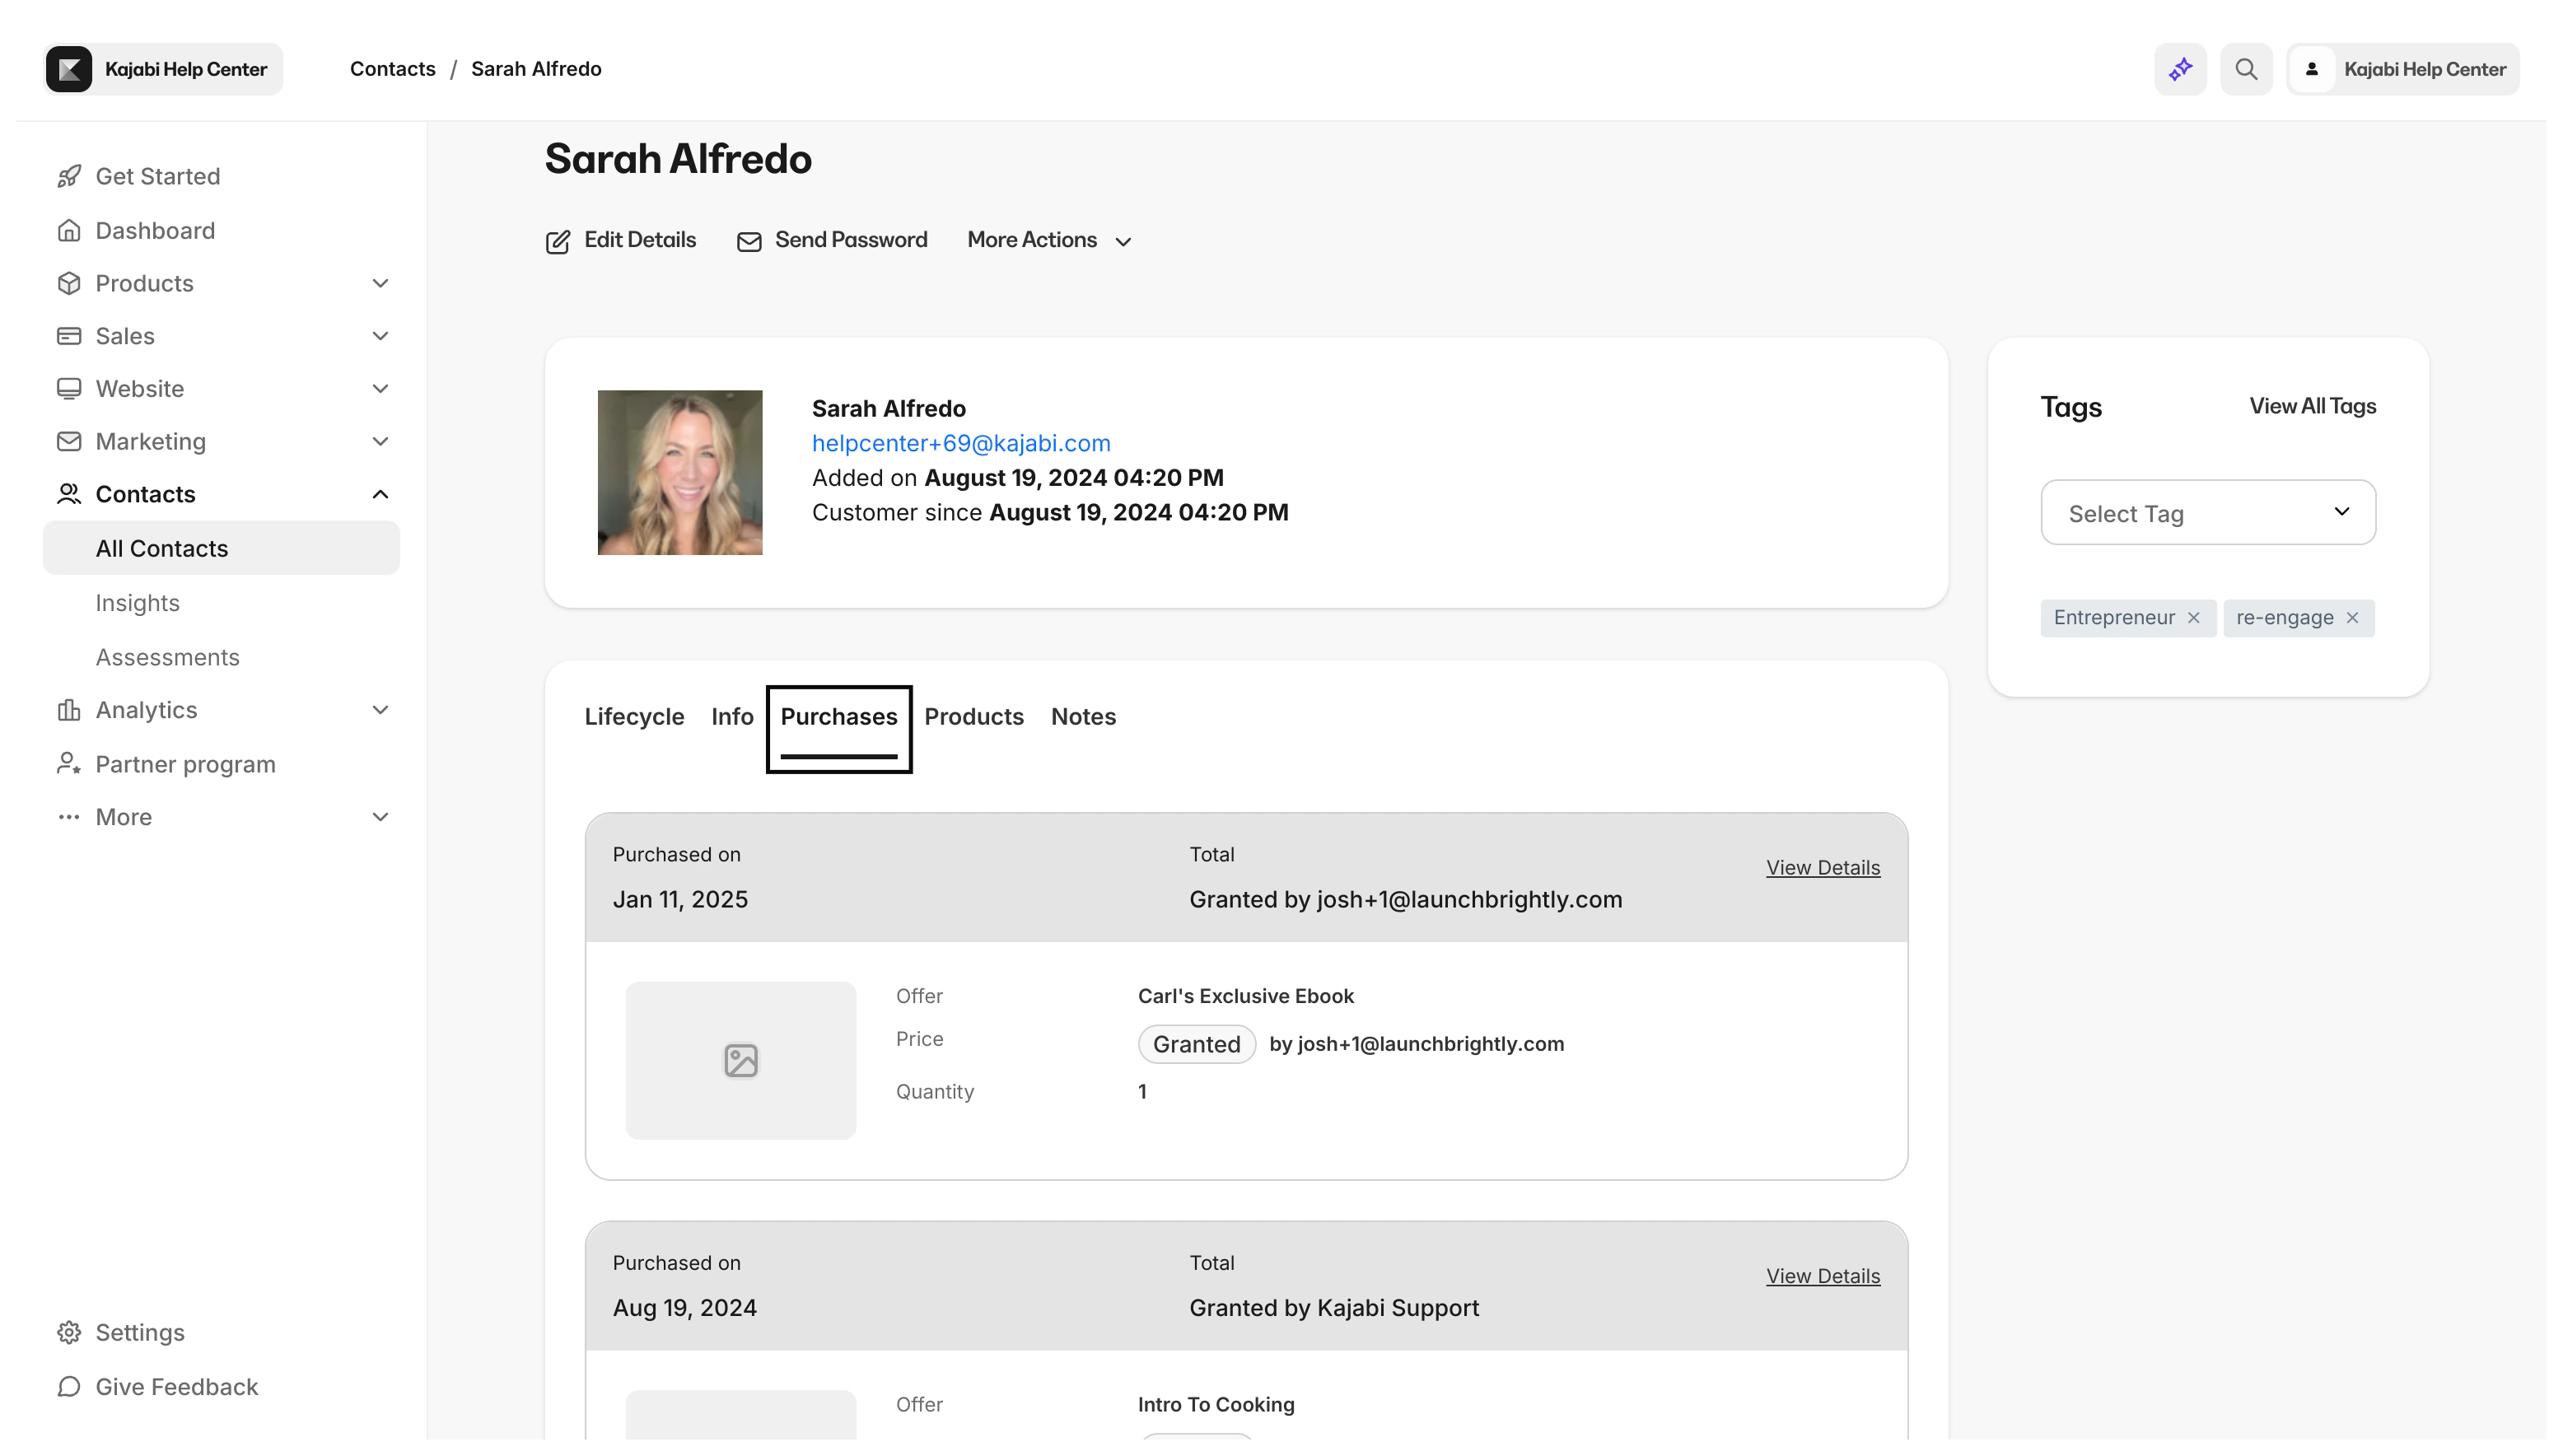Screen dimensions: 2563x1456
Task: Click the Get Started rocket icon
Action: point(69,176)
